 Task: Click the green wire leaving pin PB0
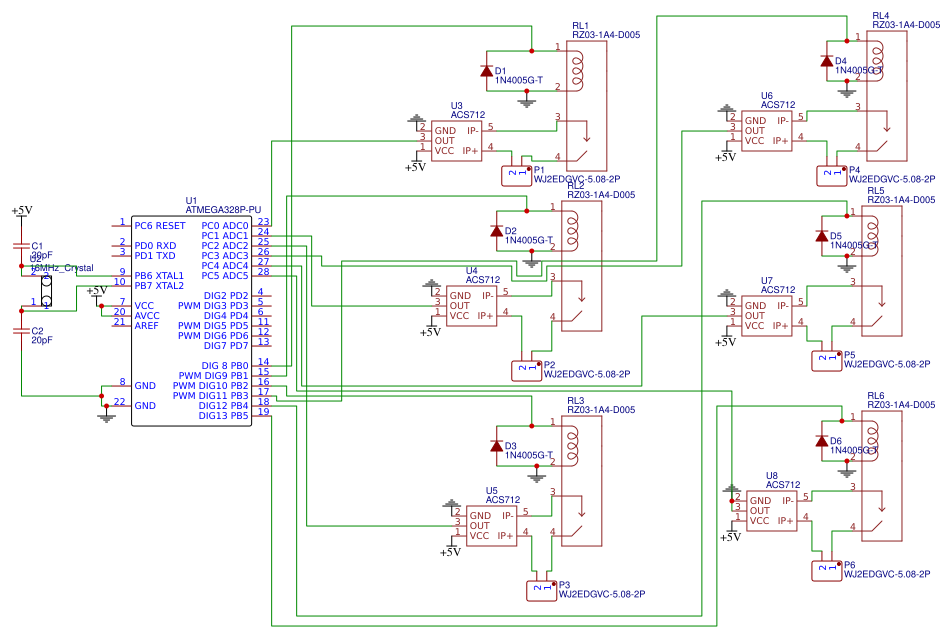pyautogui.click(x=280, y=367)
